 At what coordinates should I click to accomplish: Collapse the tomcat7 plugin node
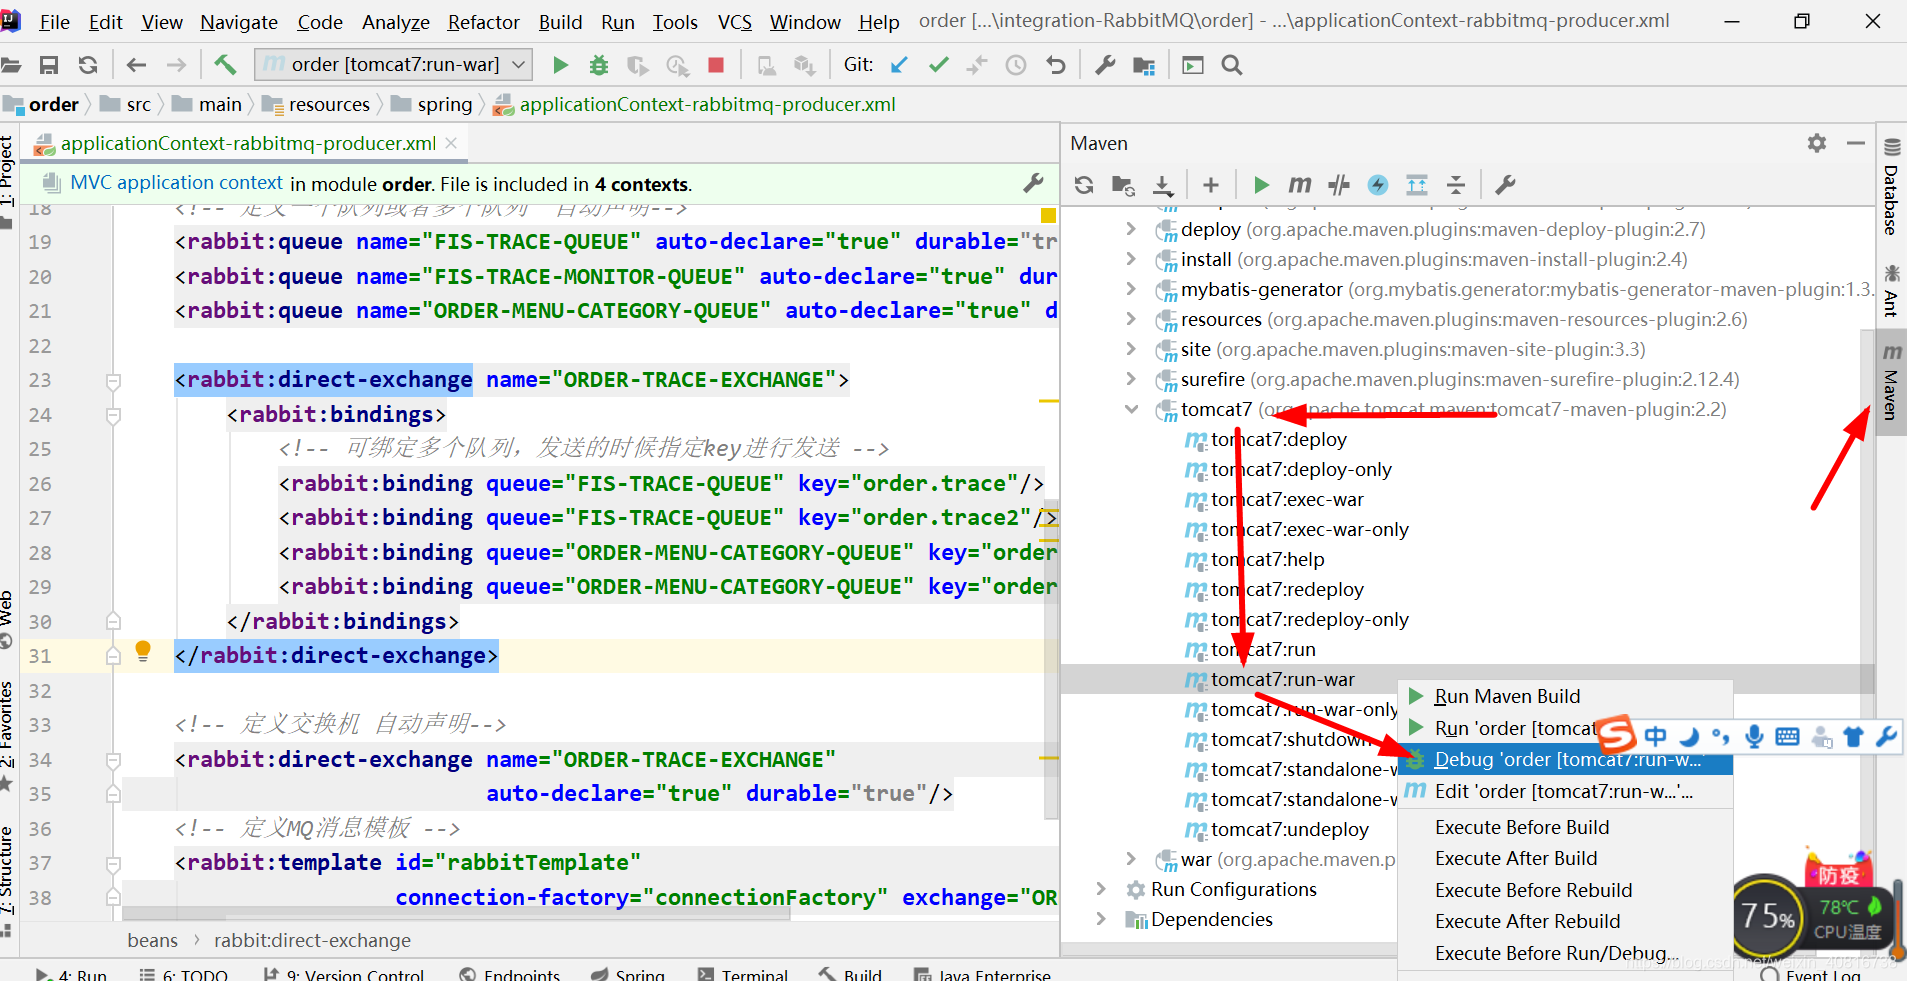click(1131, 409)
